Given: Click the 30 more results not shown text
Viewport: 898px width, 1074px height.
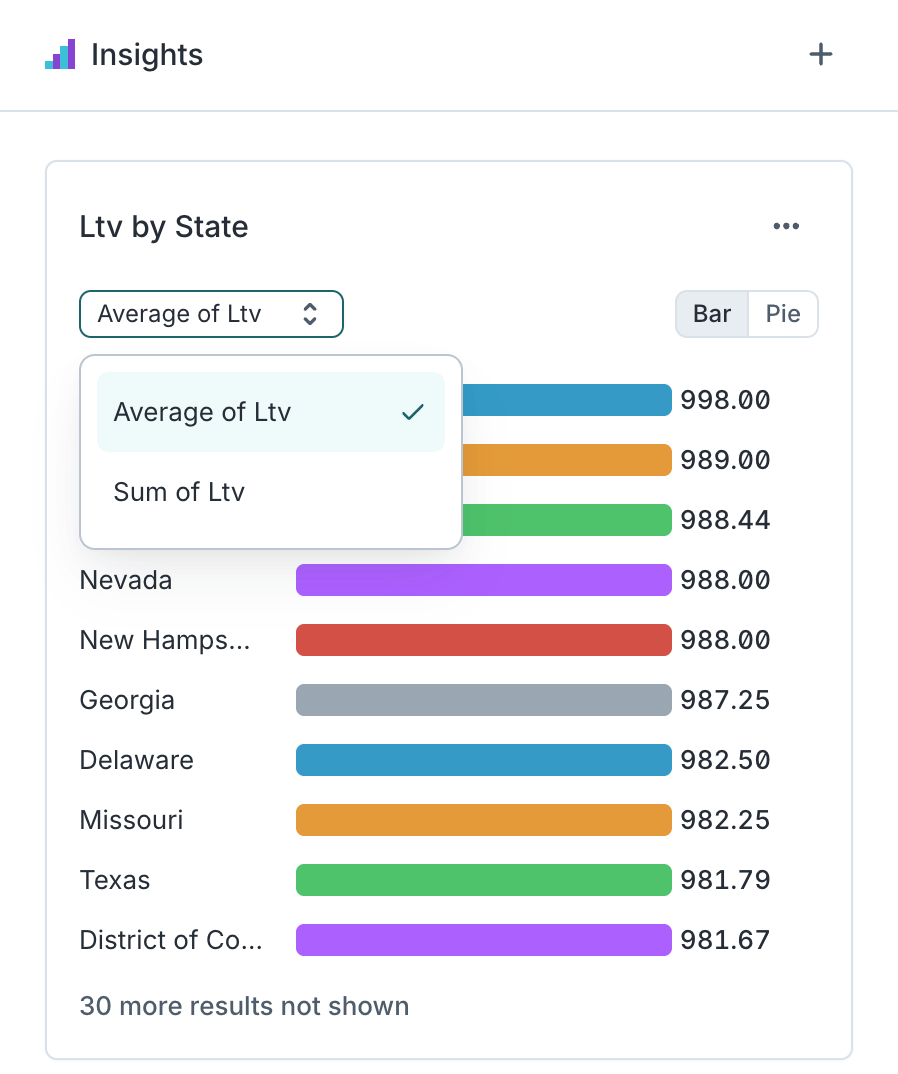Looking at the screenshot, I should click(244, 1006).
